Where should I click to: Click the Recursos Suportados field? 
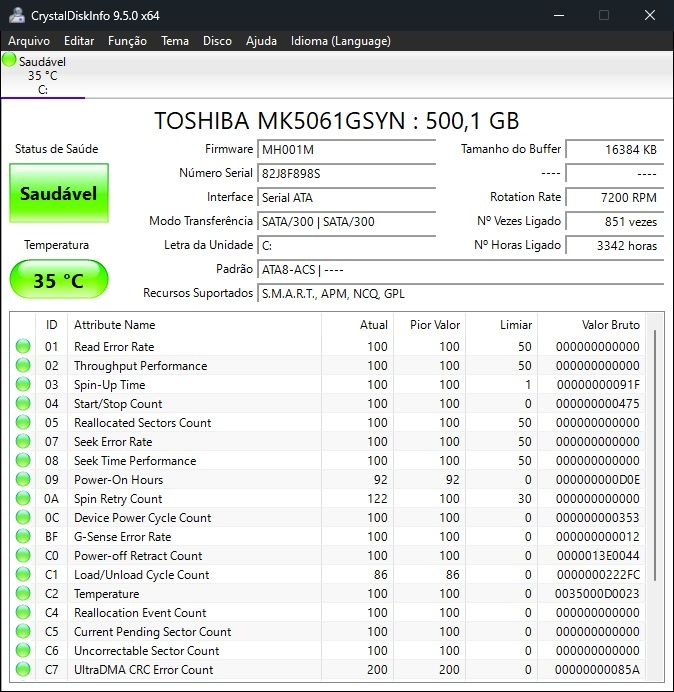point(460,293)
